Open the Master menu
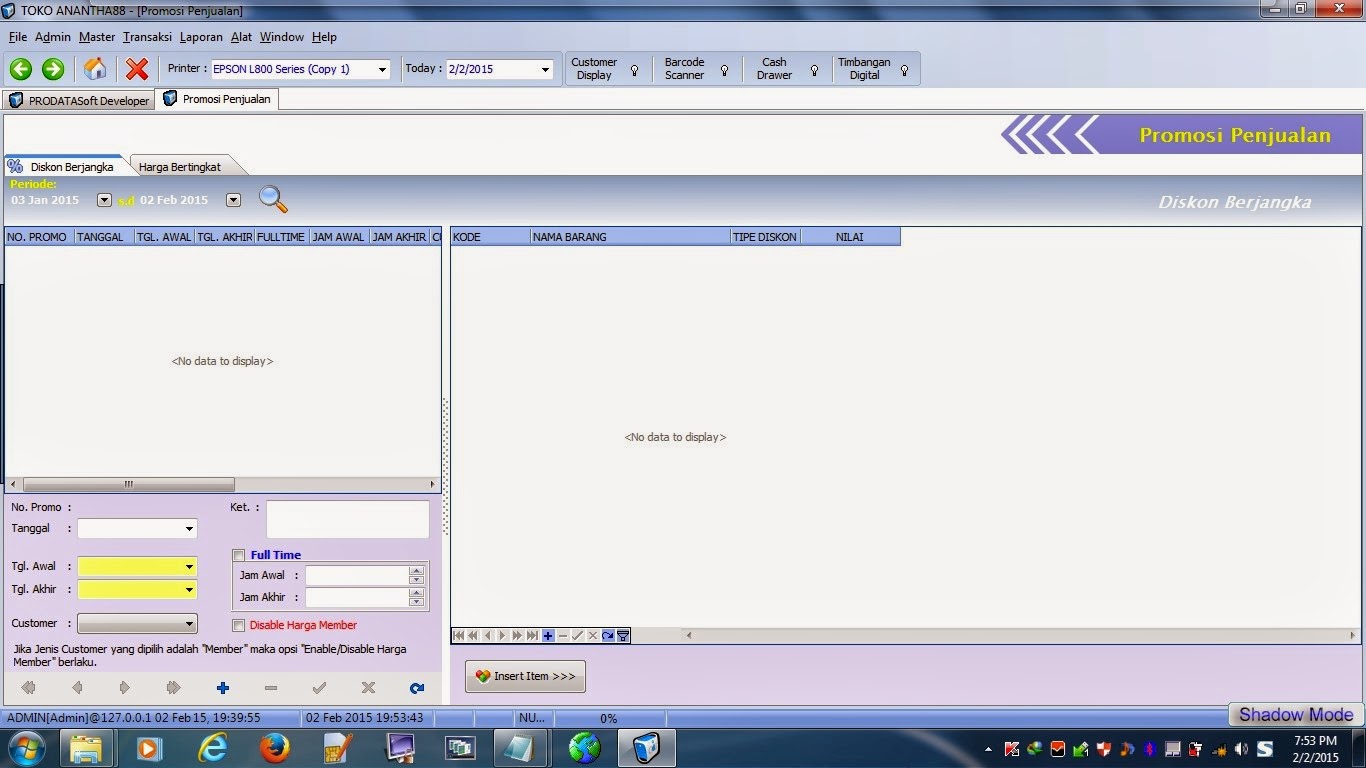 tap(97, 37)
